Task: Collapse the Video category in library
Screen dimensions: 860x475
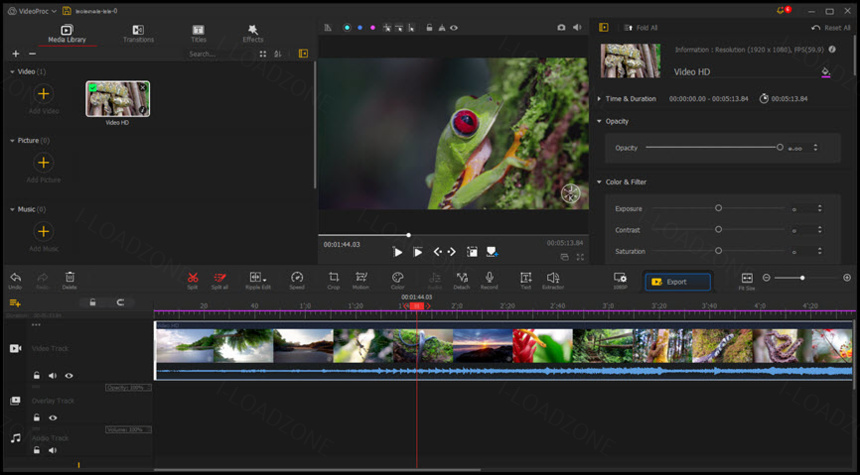Action: point(12,72)
